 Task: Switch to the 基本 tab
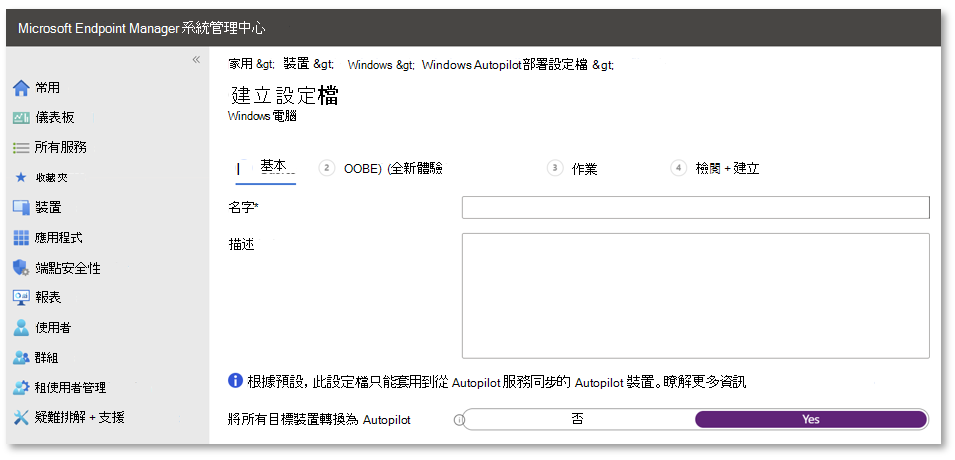[266, 167]
